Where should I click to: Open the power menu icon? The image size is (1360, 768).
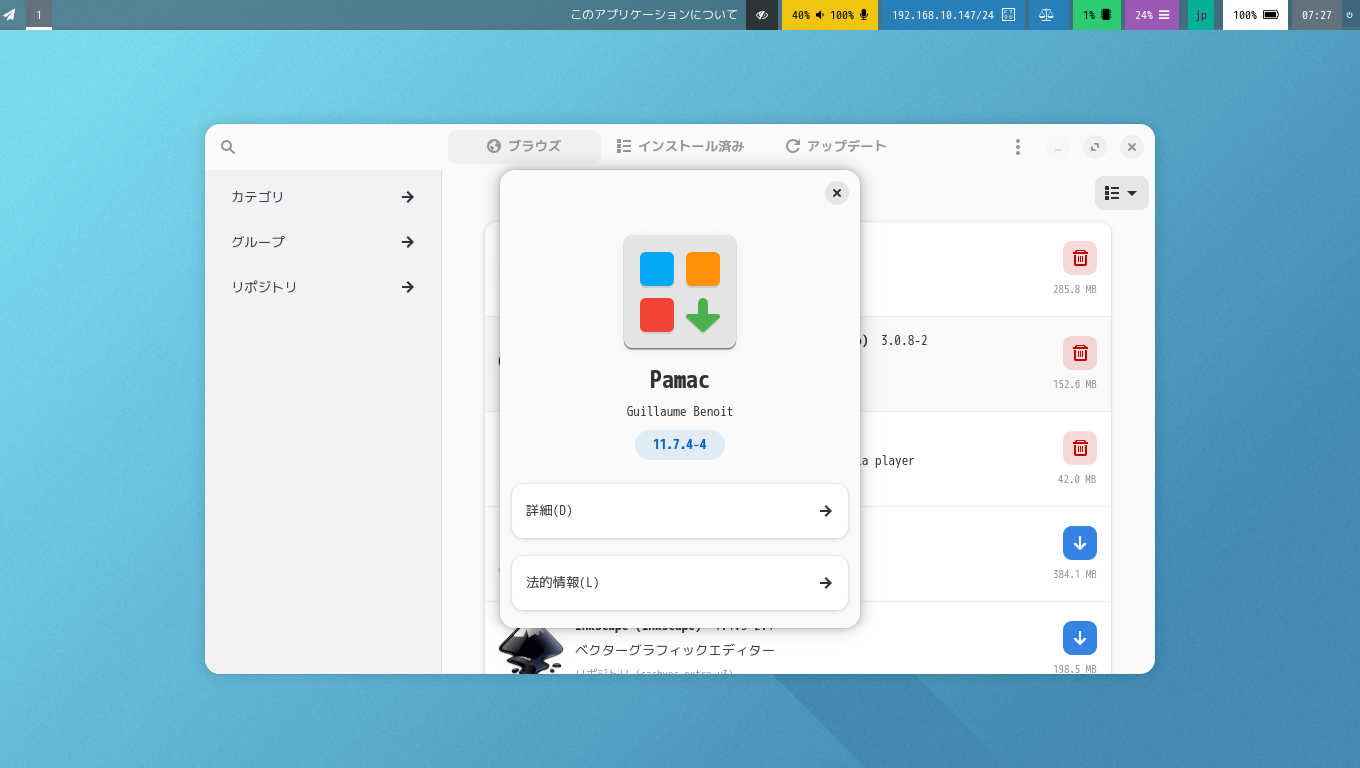(1350, 15)
